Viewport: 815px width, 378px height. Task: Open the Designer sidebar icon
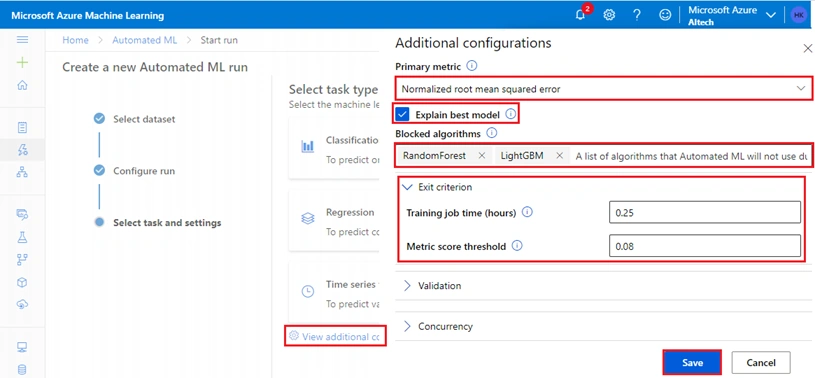[x=22, y=173]
